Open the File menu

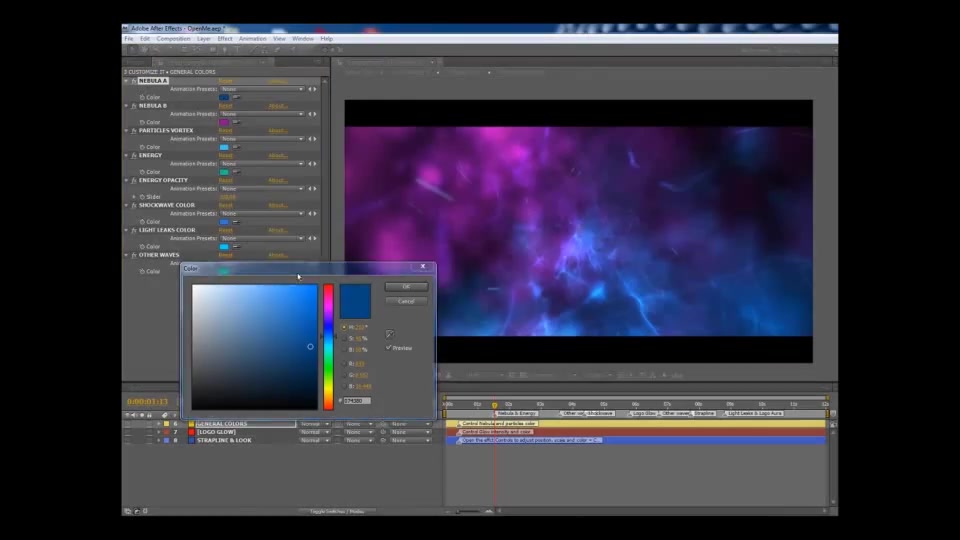pos(129,39)
